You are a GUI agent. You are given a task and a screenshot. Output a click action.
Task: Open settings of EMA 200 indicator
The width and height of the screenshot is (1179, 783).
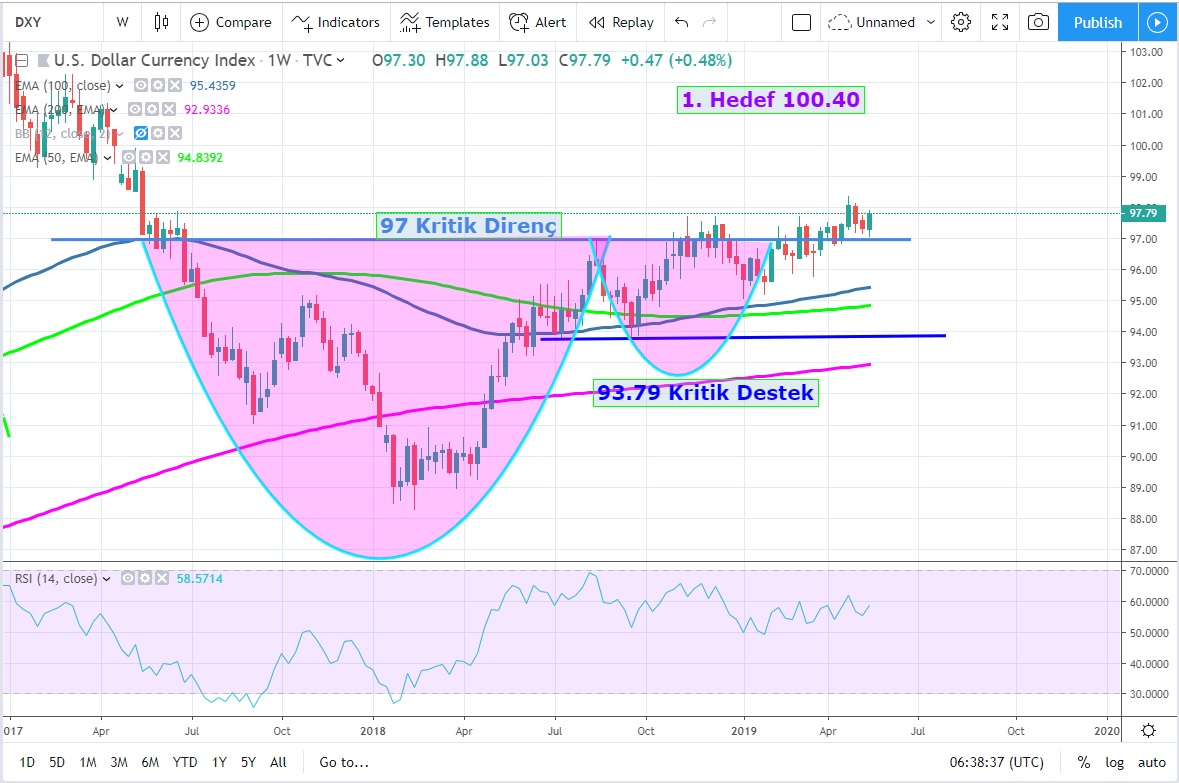151,109
